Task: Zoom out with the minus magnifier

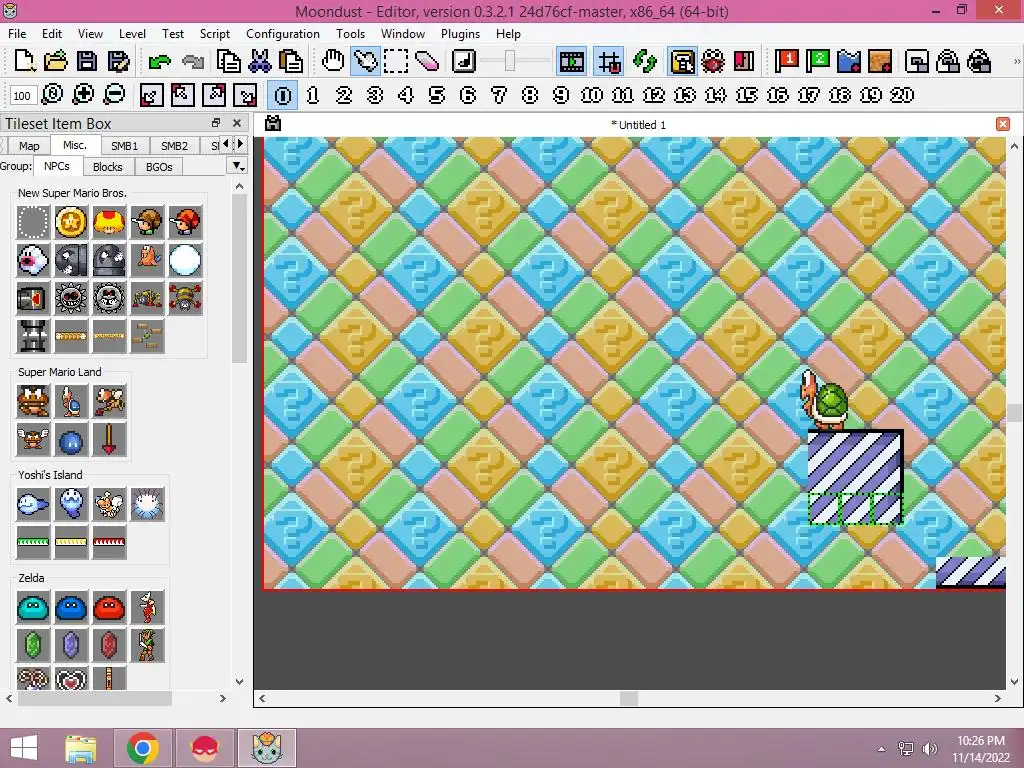Action: click(114, 95)
